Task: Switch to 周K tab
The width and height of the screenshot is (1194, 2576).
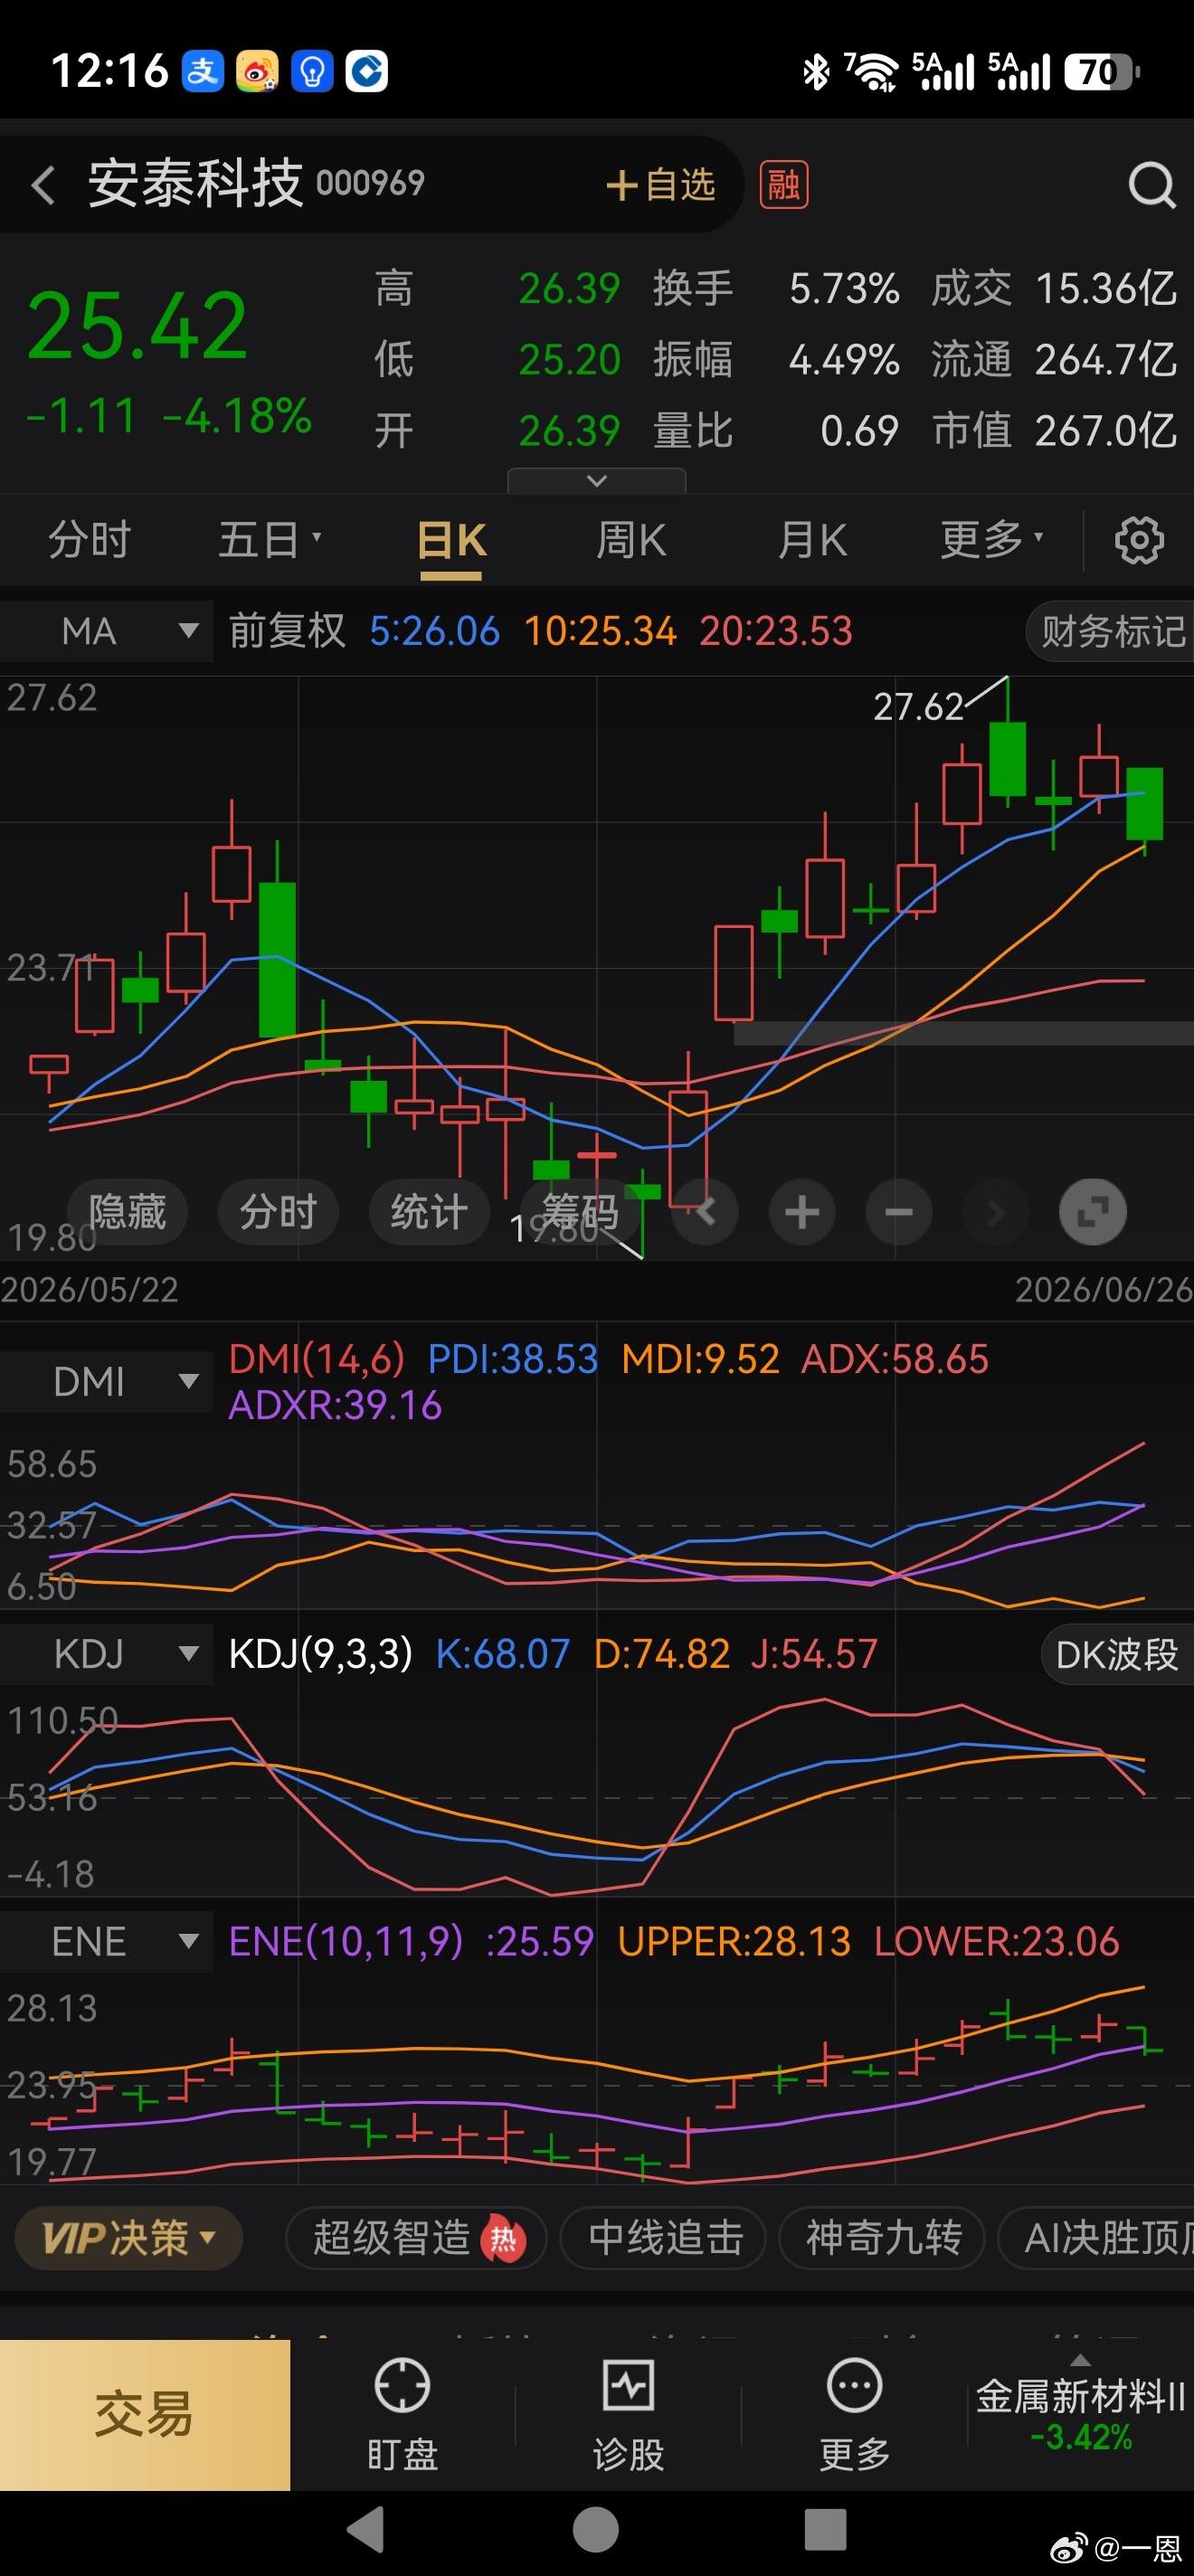Action: 631,541
